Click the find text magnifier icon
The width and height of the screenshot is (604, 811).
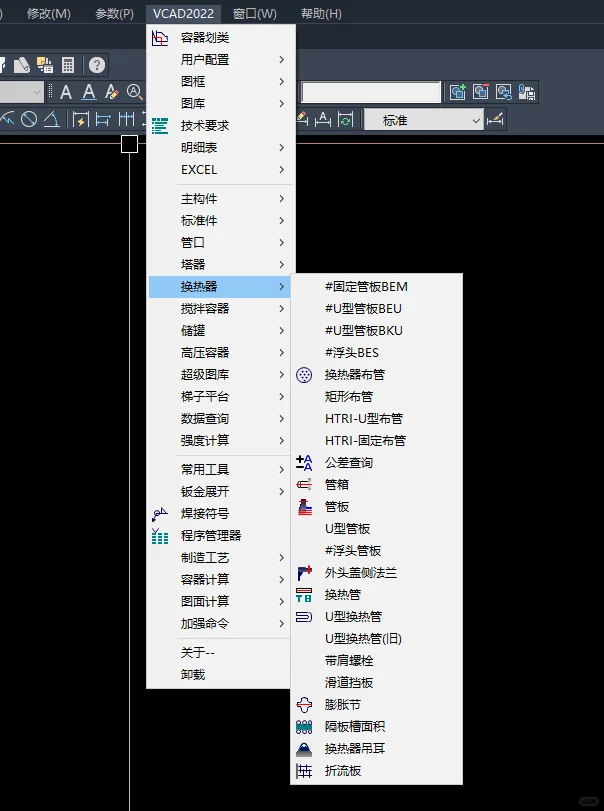pyautogui.click(x=134, y=93)
